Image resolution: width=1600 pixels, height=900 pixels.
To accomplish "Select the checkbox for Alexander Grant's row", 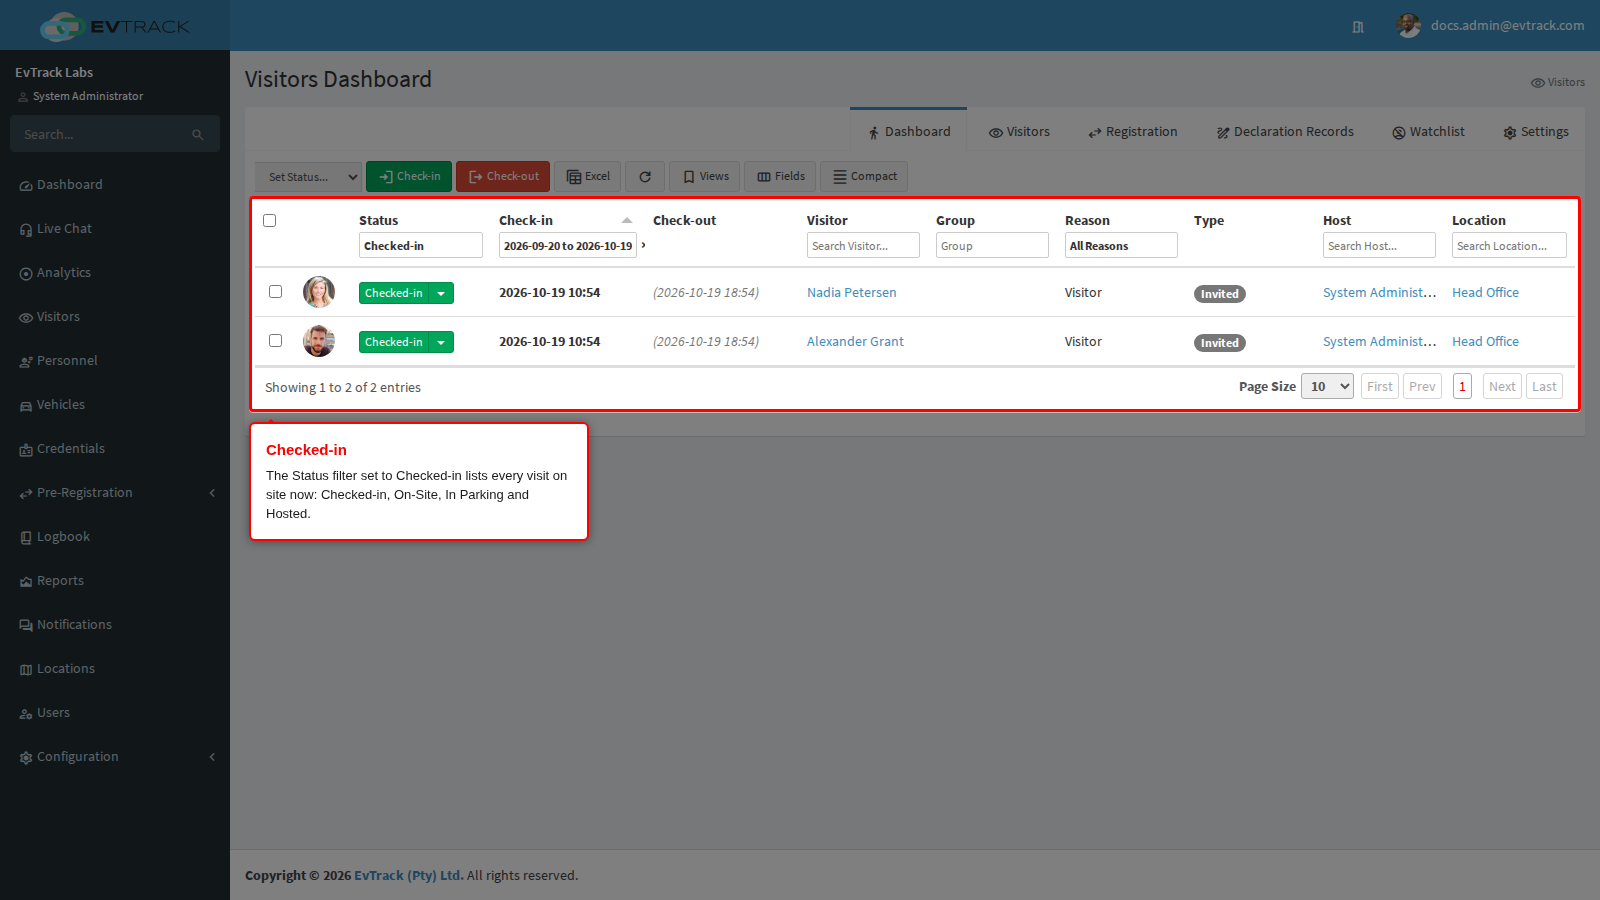I will point(275,341).
